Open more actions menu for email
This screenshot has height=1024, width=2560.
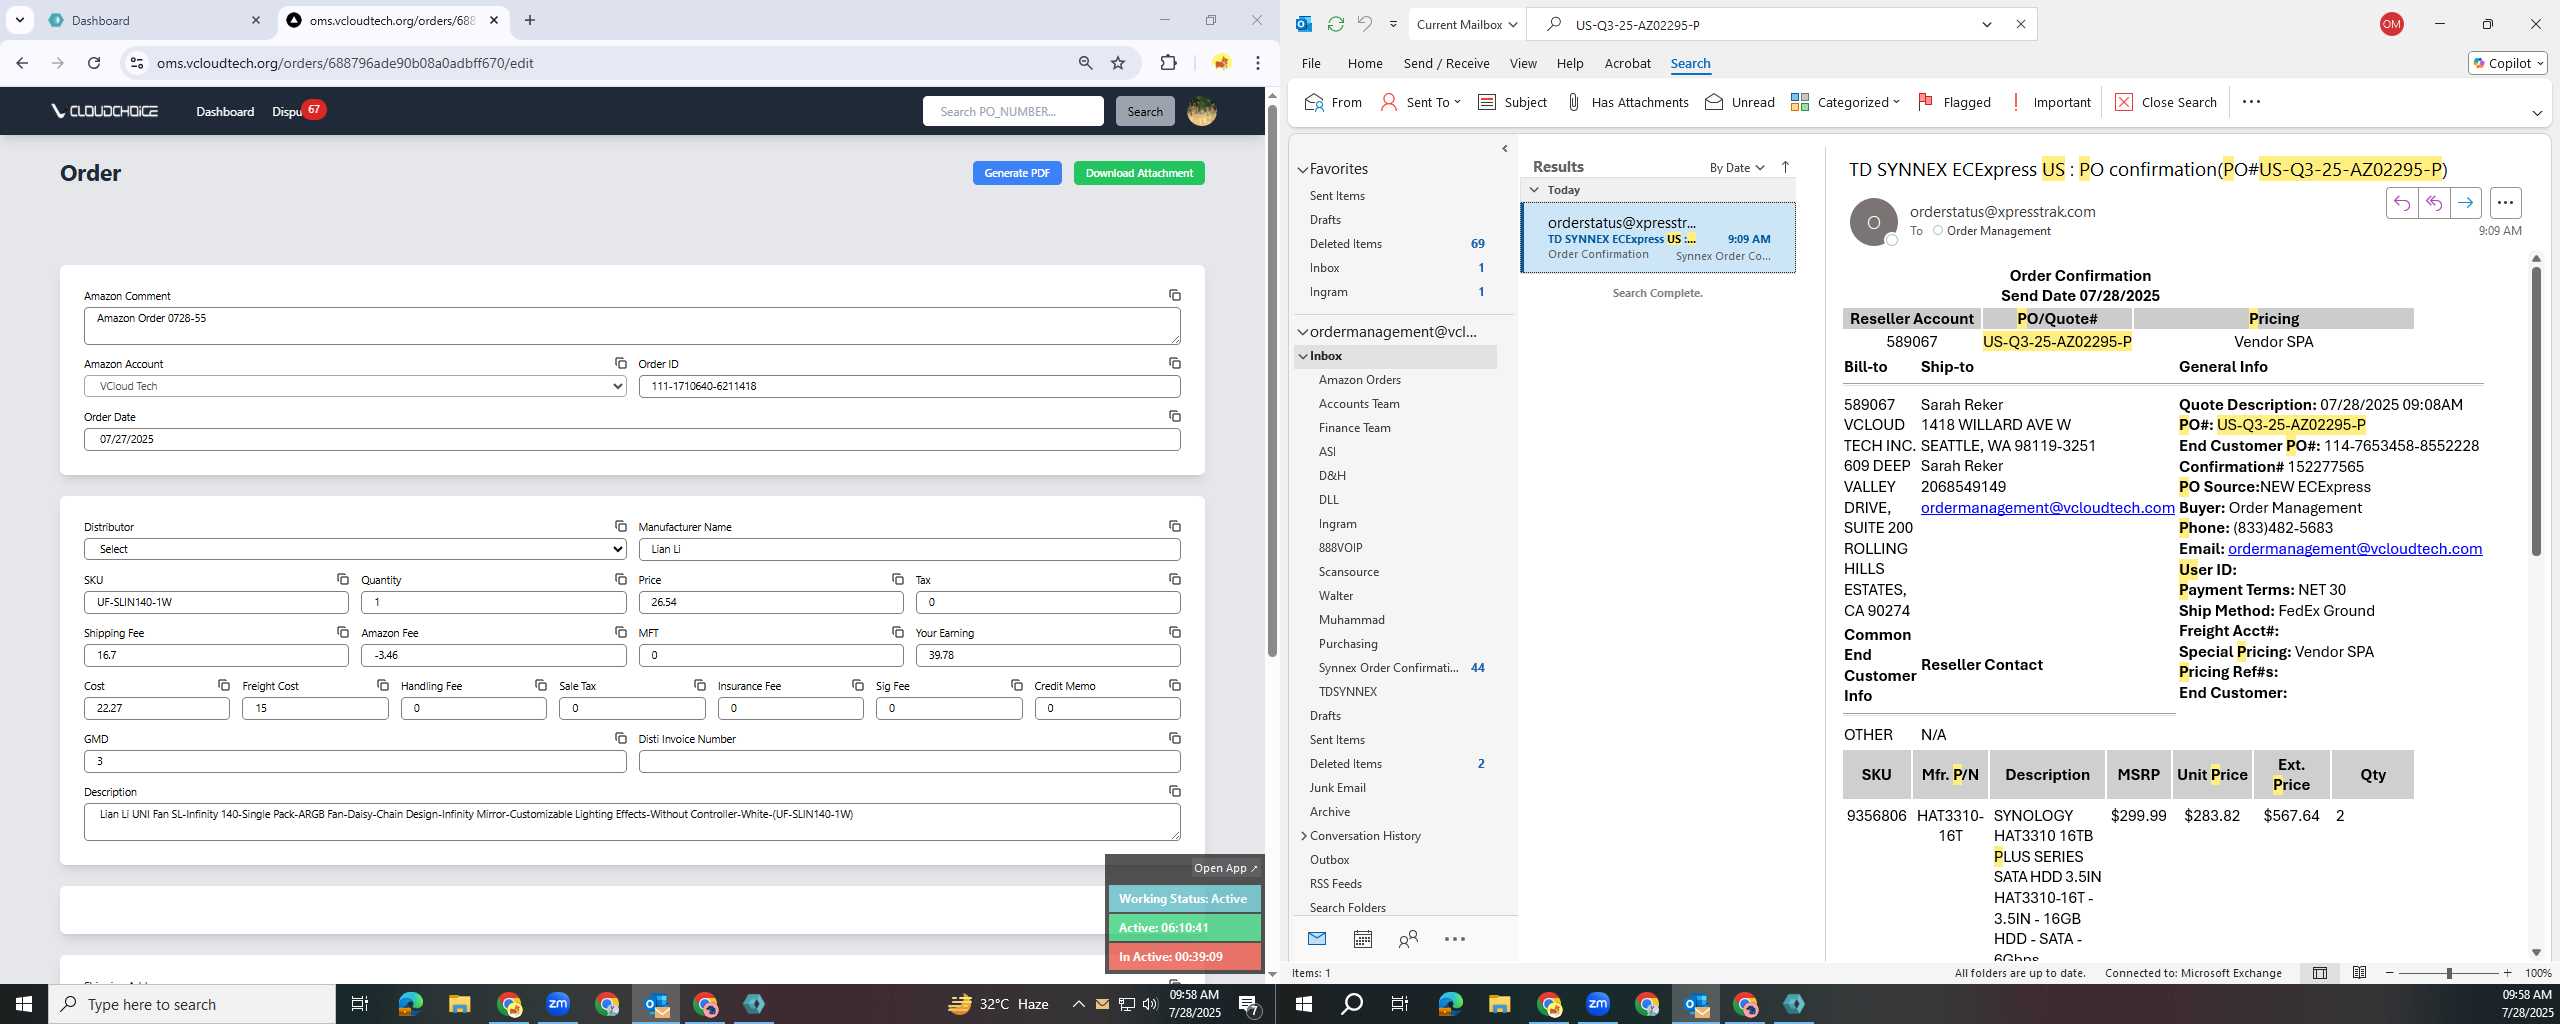pyautogui.click(x=2505, y=203)
